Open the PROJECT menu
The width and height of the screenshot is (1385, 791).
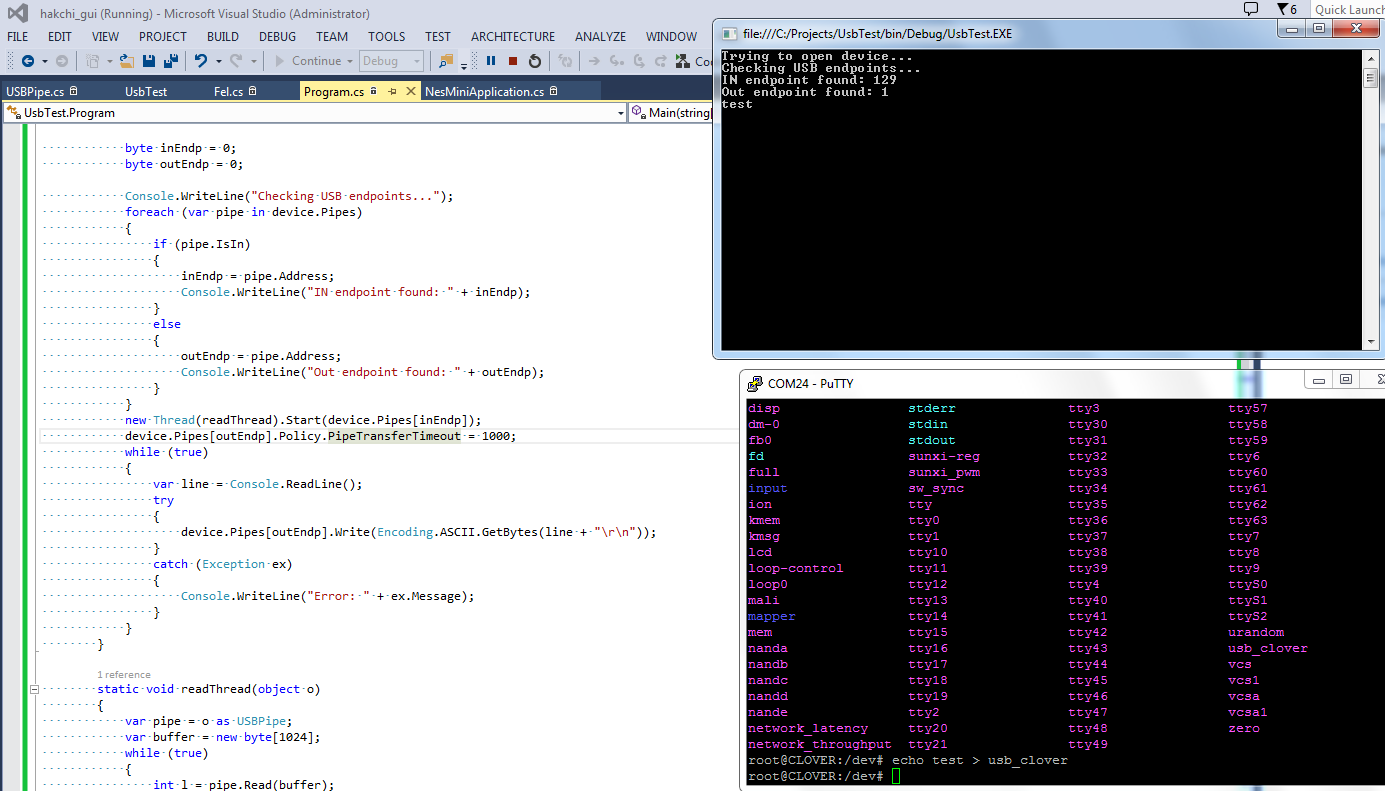coord(163,36)
